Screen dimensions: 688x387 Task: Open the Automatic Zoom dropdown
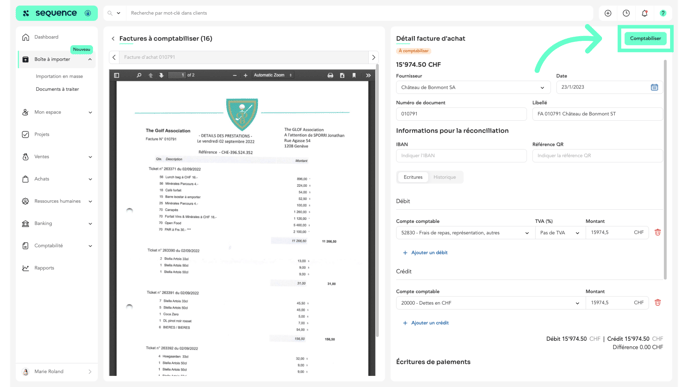(x=273, y=75)
